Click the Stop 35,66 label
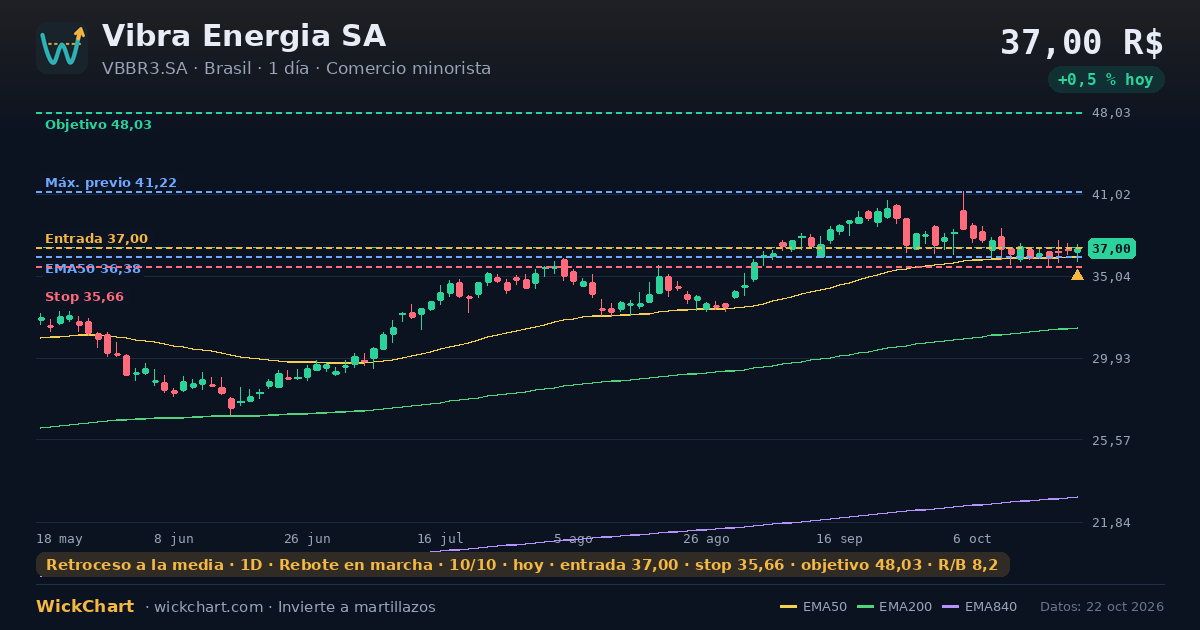This screenshot has height=630, width=1200. click(x=84, y=297)
